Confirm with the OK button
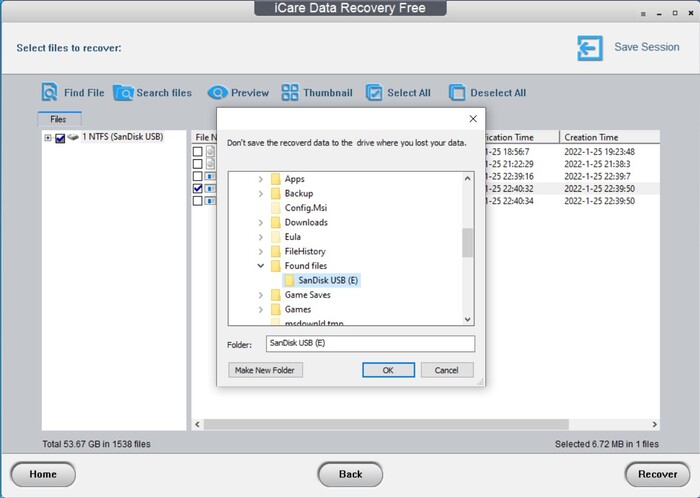Viewport: 700px width, 498px height. [x=388, y=370]
